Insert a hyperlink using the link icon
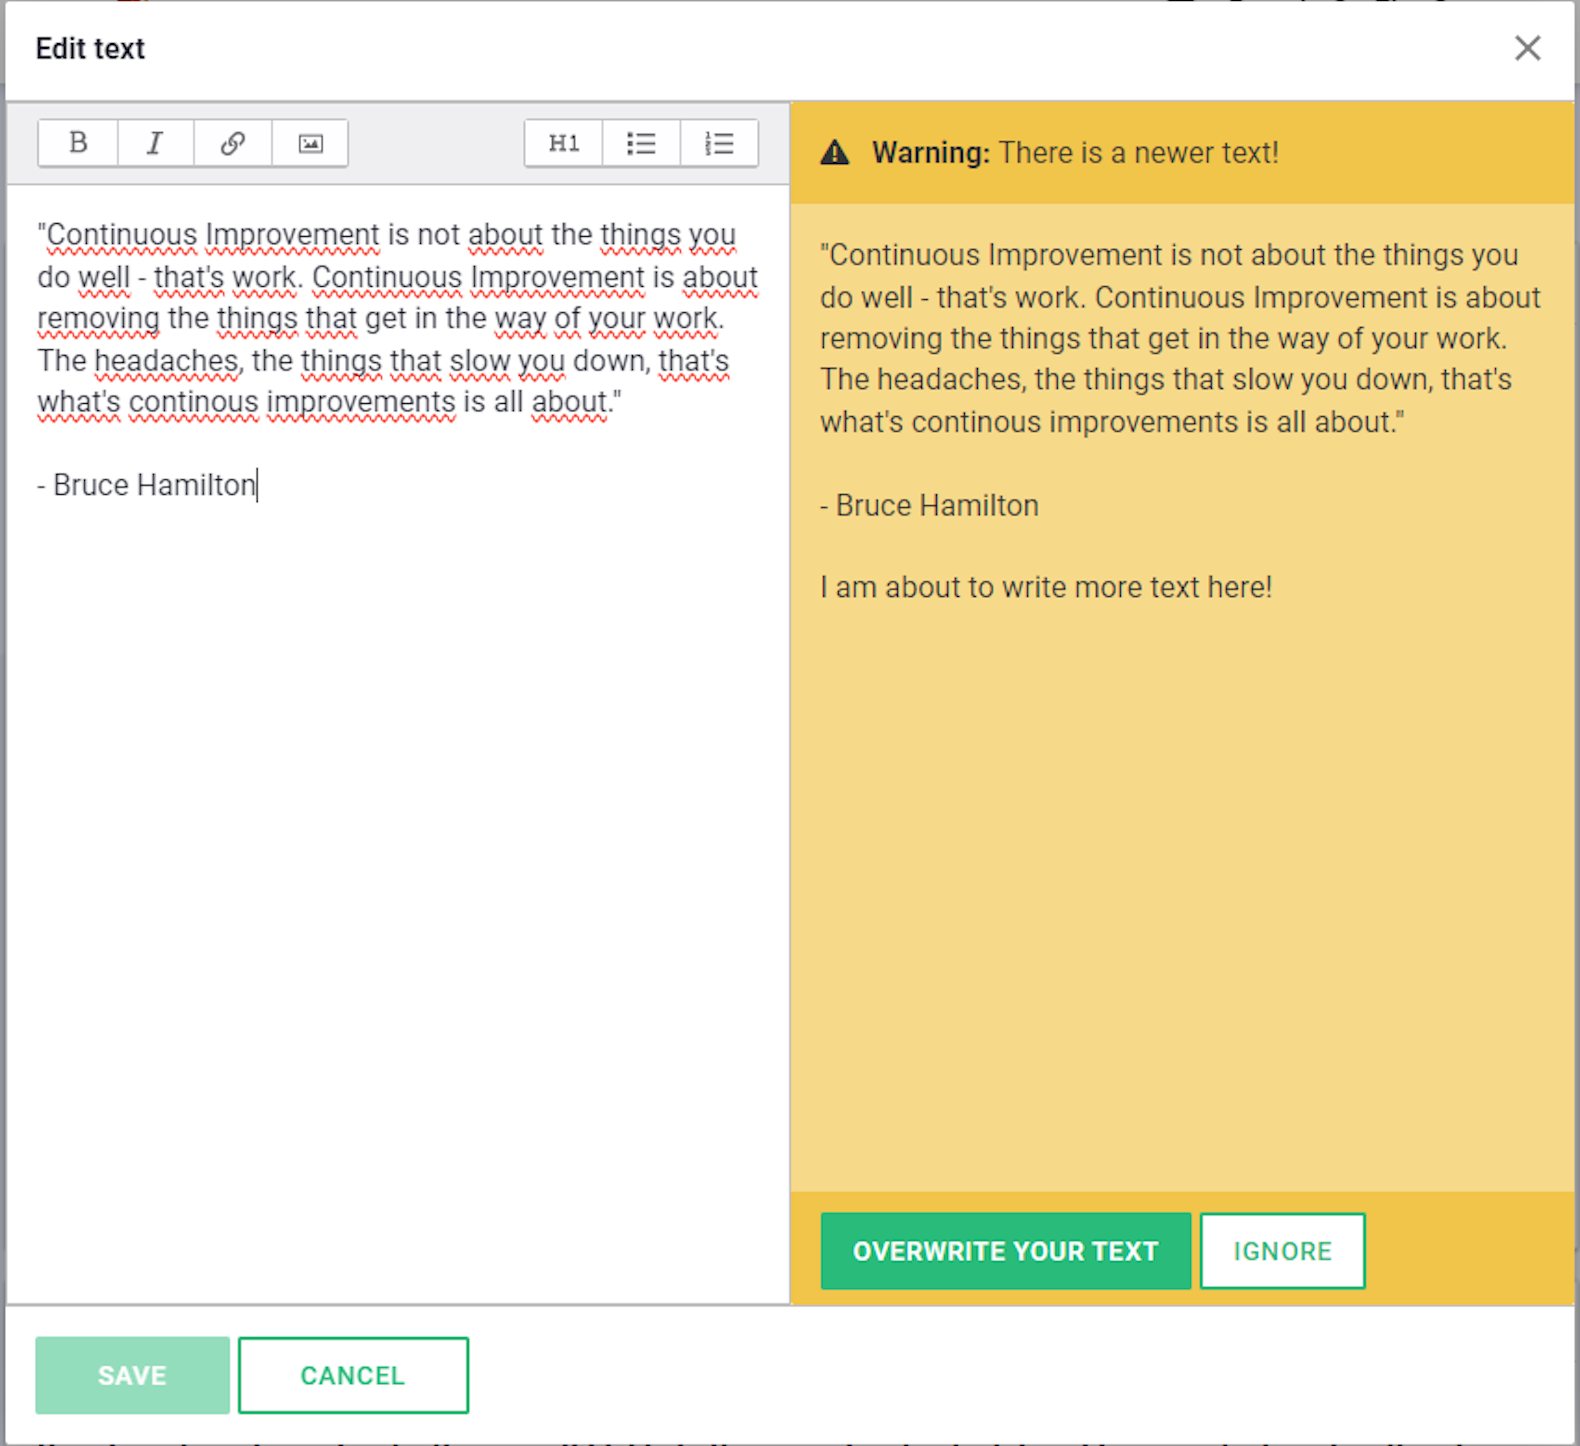Screen dimensions: 1580x1446 coord(233,143)
